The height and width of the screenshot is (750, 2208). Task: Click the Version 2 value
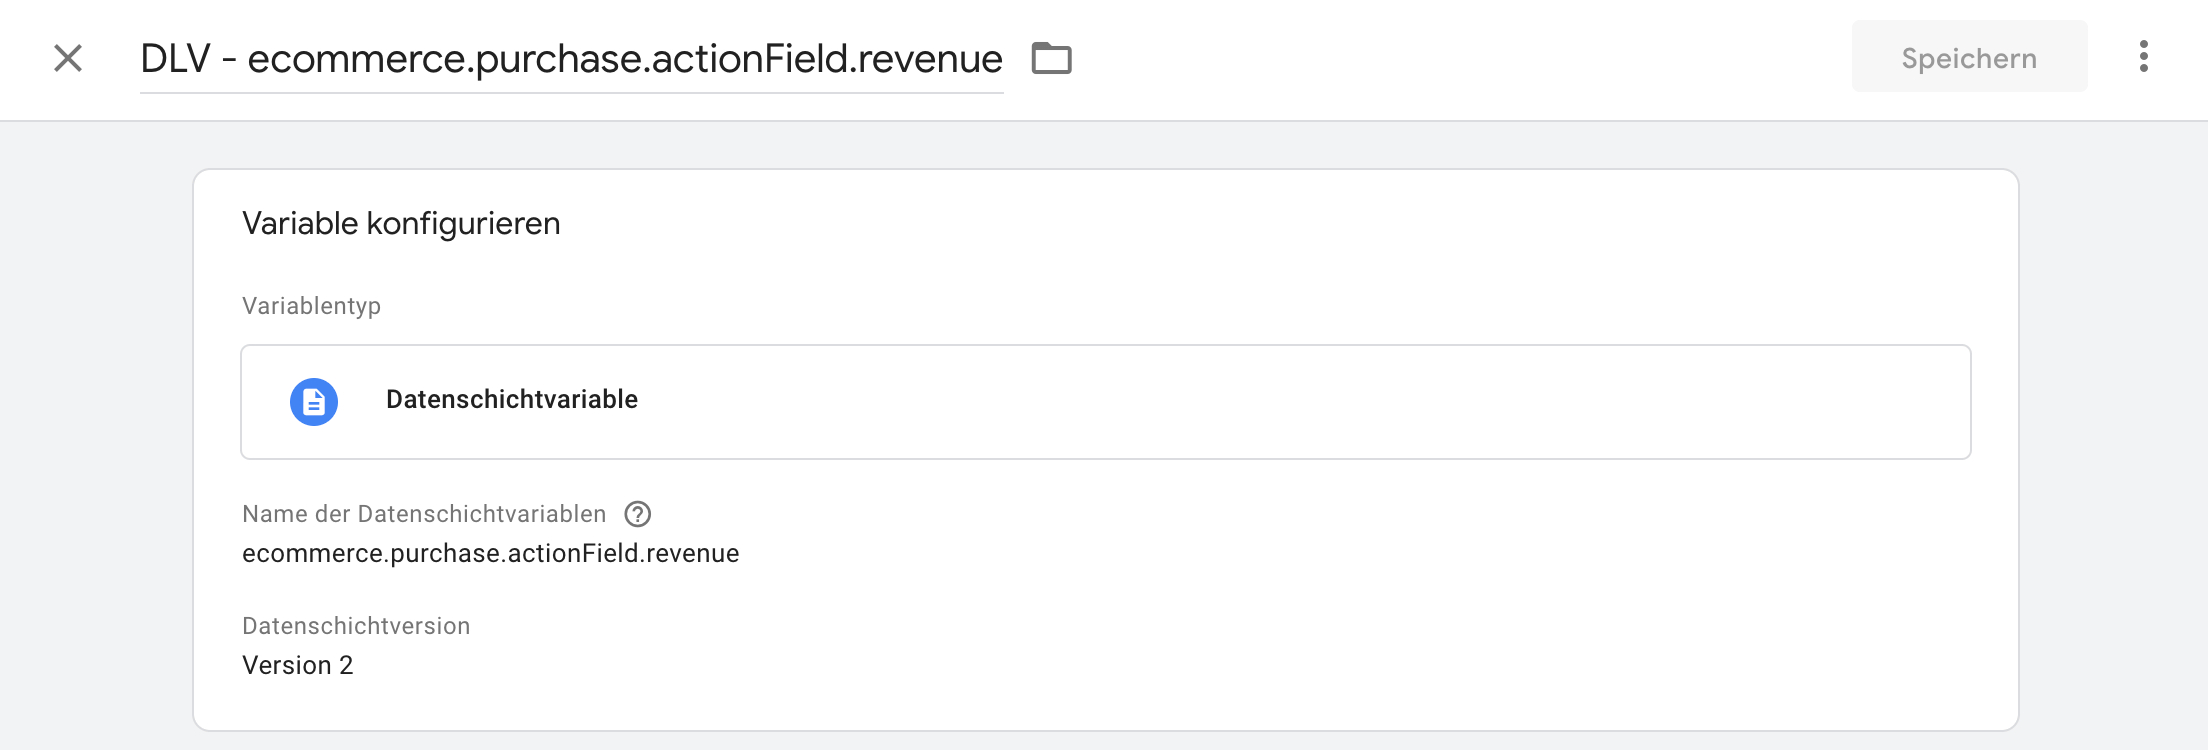297,666
